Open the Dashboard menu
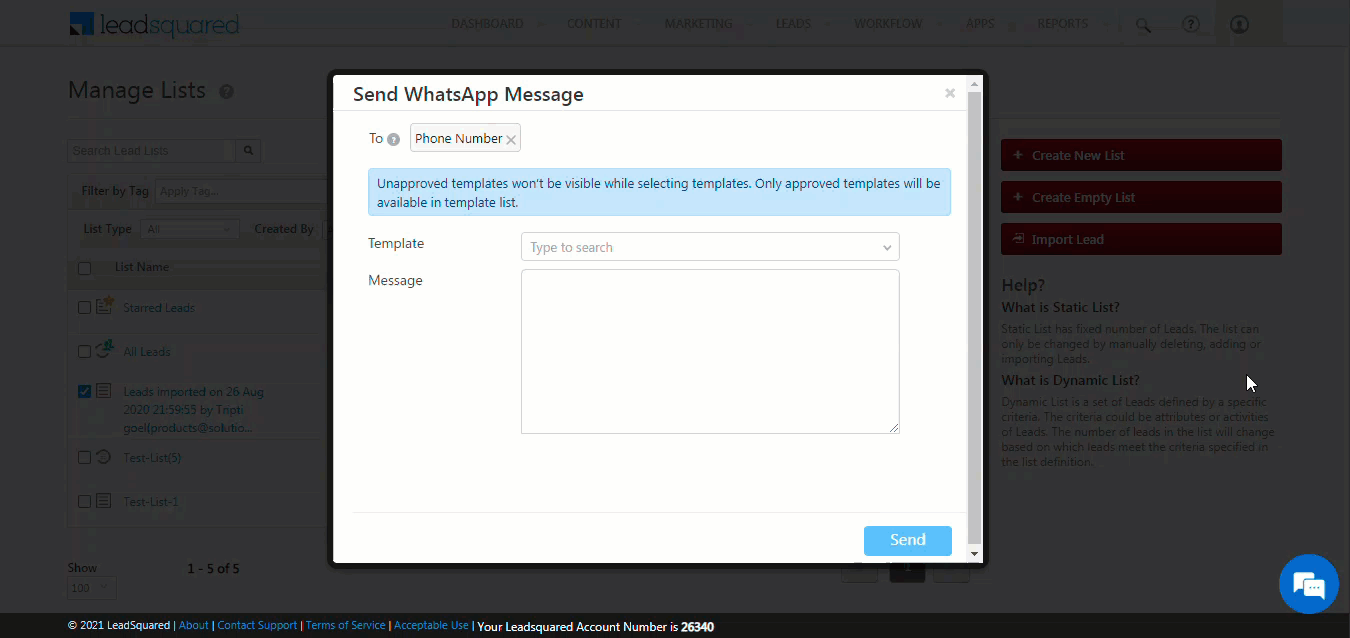Viewport: 1350px width, 638px height. pos(487,24)
